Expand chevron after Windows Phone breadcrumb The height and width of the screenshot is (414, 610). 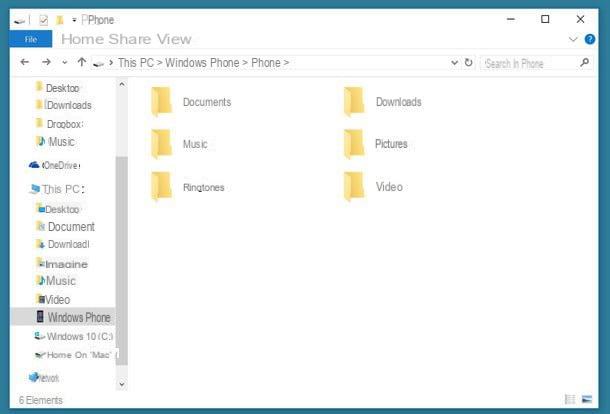pos(245,63)
